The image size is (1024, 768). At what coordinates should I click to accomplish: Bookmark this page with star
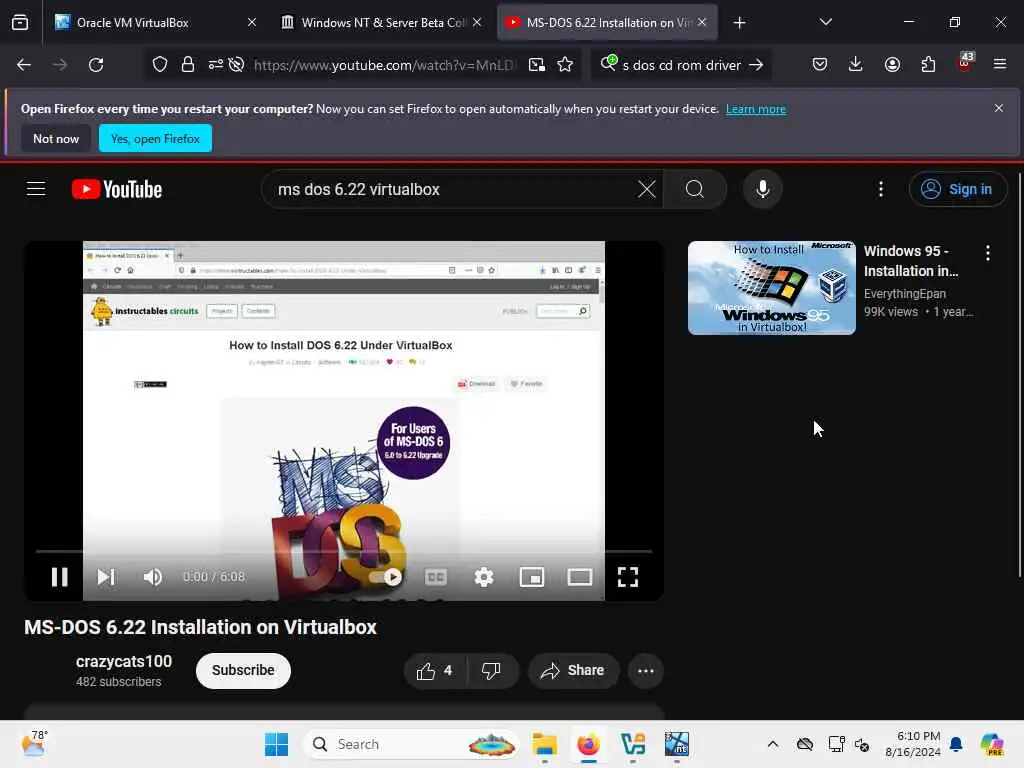point(565,65)
